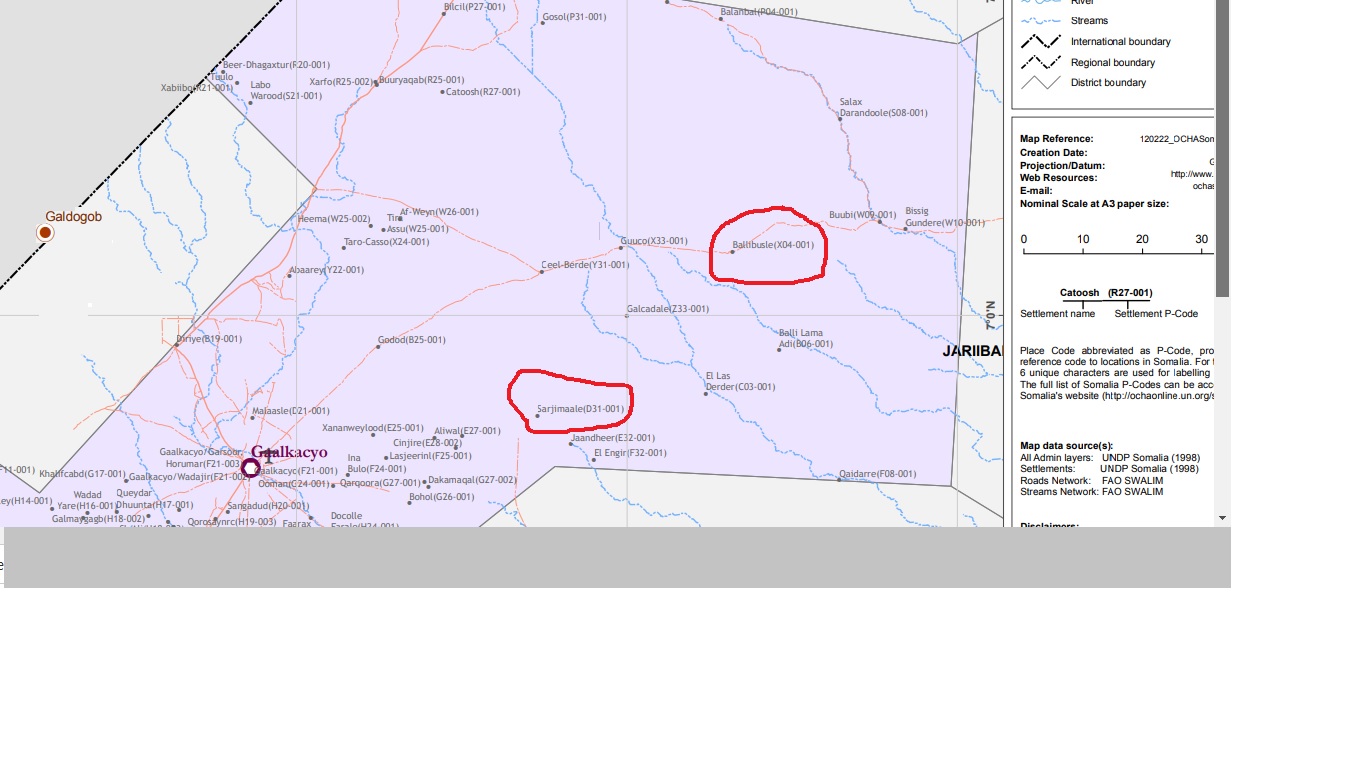The height and width of the screenshot is (768, 1366).
Task: Click the Buuryaqab(R25-001) label
Action: [422, 80]
